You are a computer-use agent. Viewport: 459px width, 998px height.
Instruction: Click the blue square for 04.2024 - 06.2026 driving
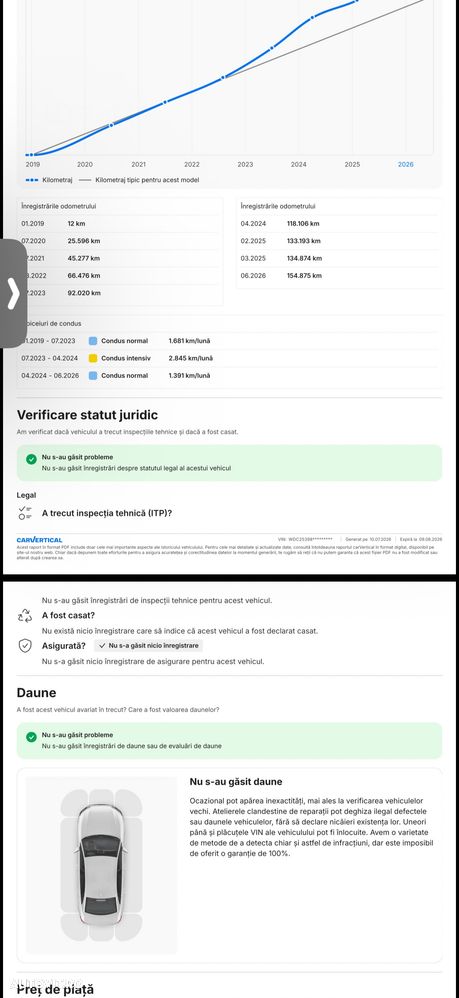[93, 376]
